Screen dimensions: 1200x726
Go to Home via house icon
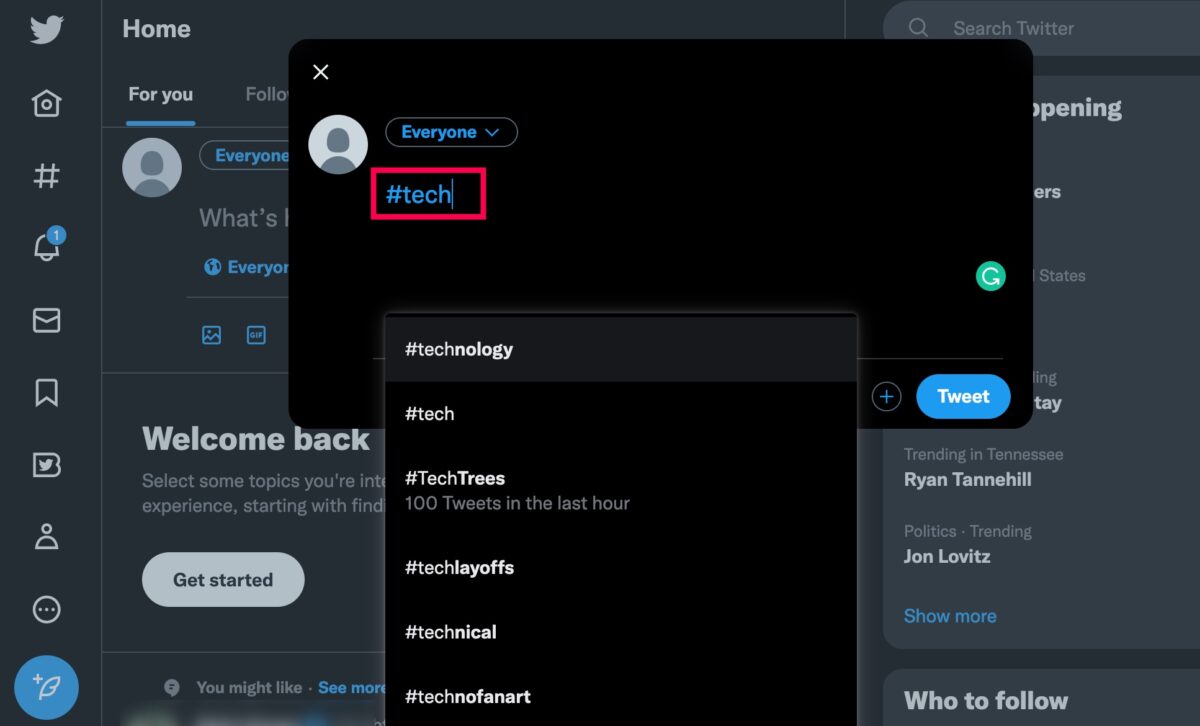point(46,103)
